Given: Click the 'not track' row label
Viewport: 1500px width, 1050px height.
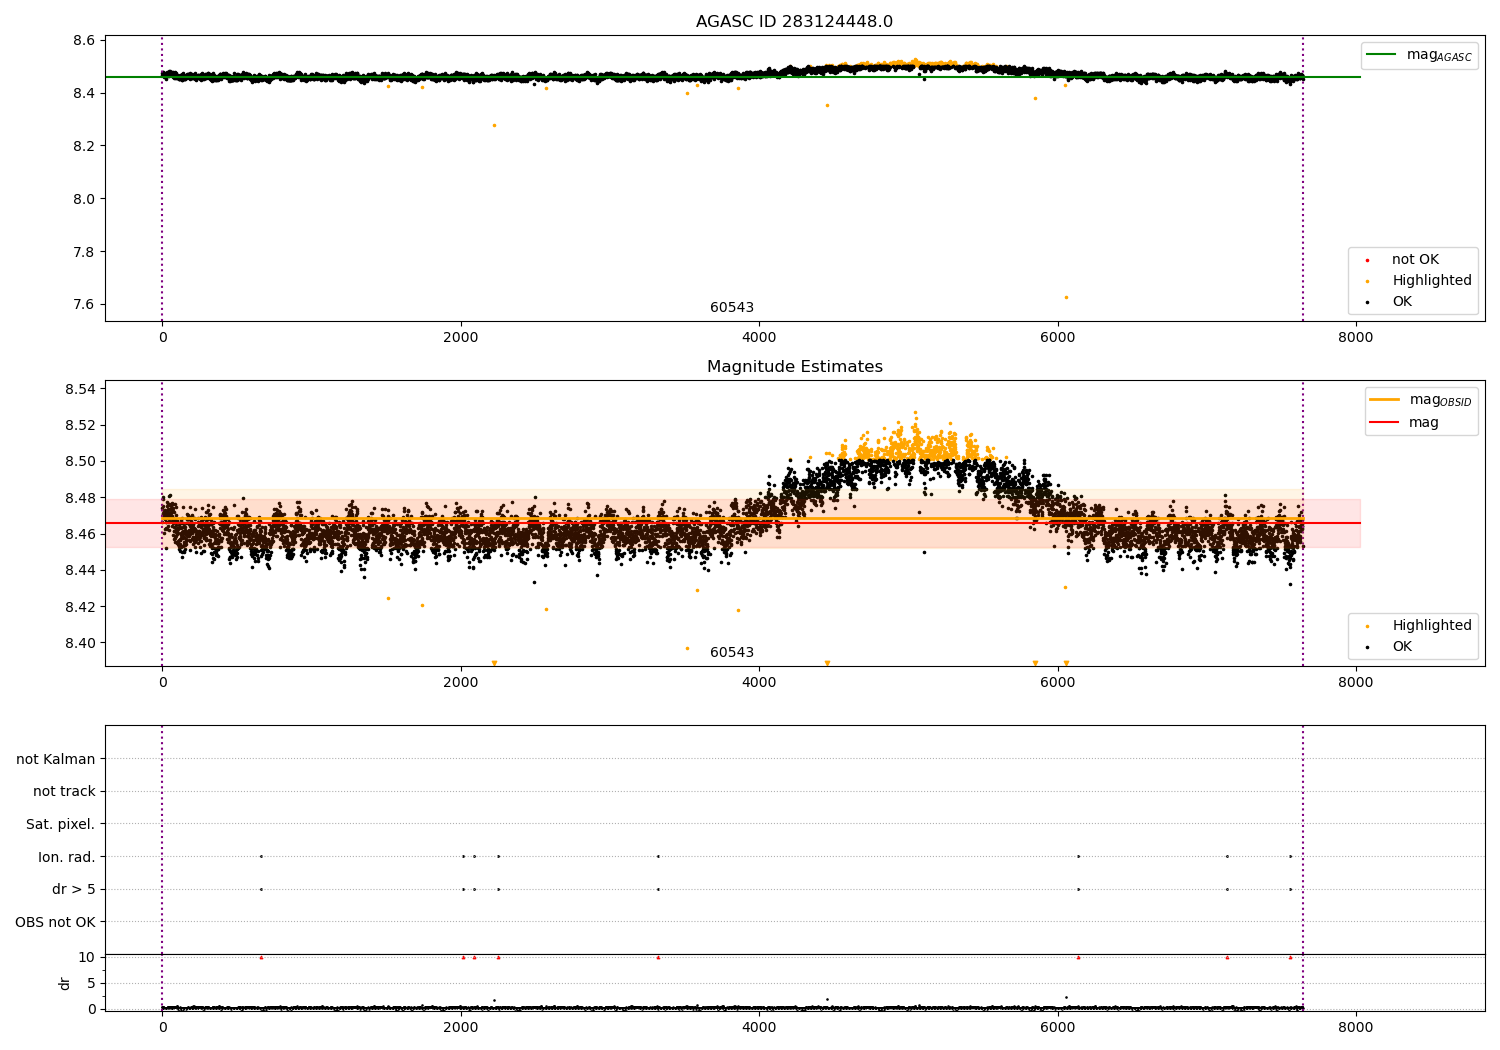Looking at the screenshot, I should coord(64,791).
